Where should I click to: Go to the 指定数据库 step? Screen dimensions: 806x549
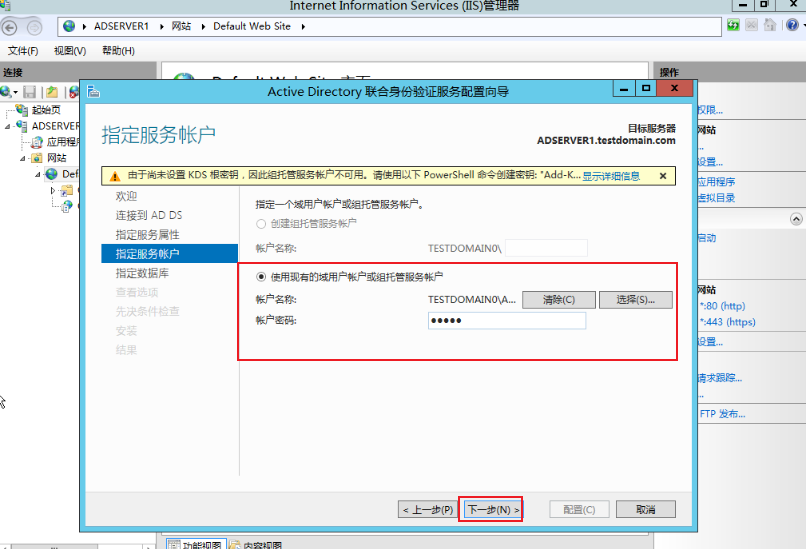point(142,273)
